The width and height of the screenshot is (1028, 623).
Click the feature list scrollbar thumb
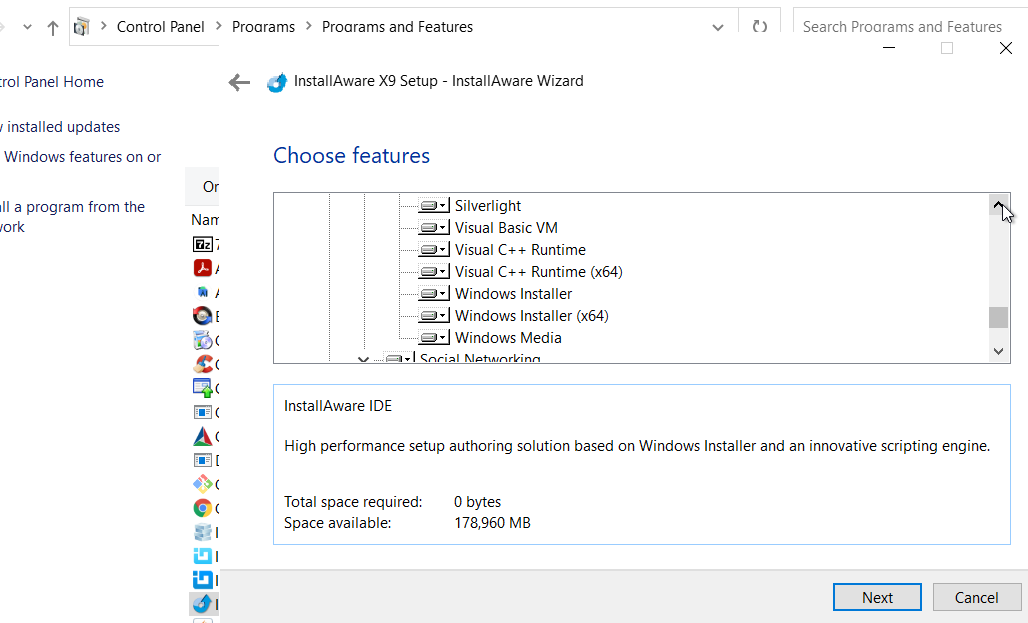tap(998, 317)
